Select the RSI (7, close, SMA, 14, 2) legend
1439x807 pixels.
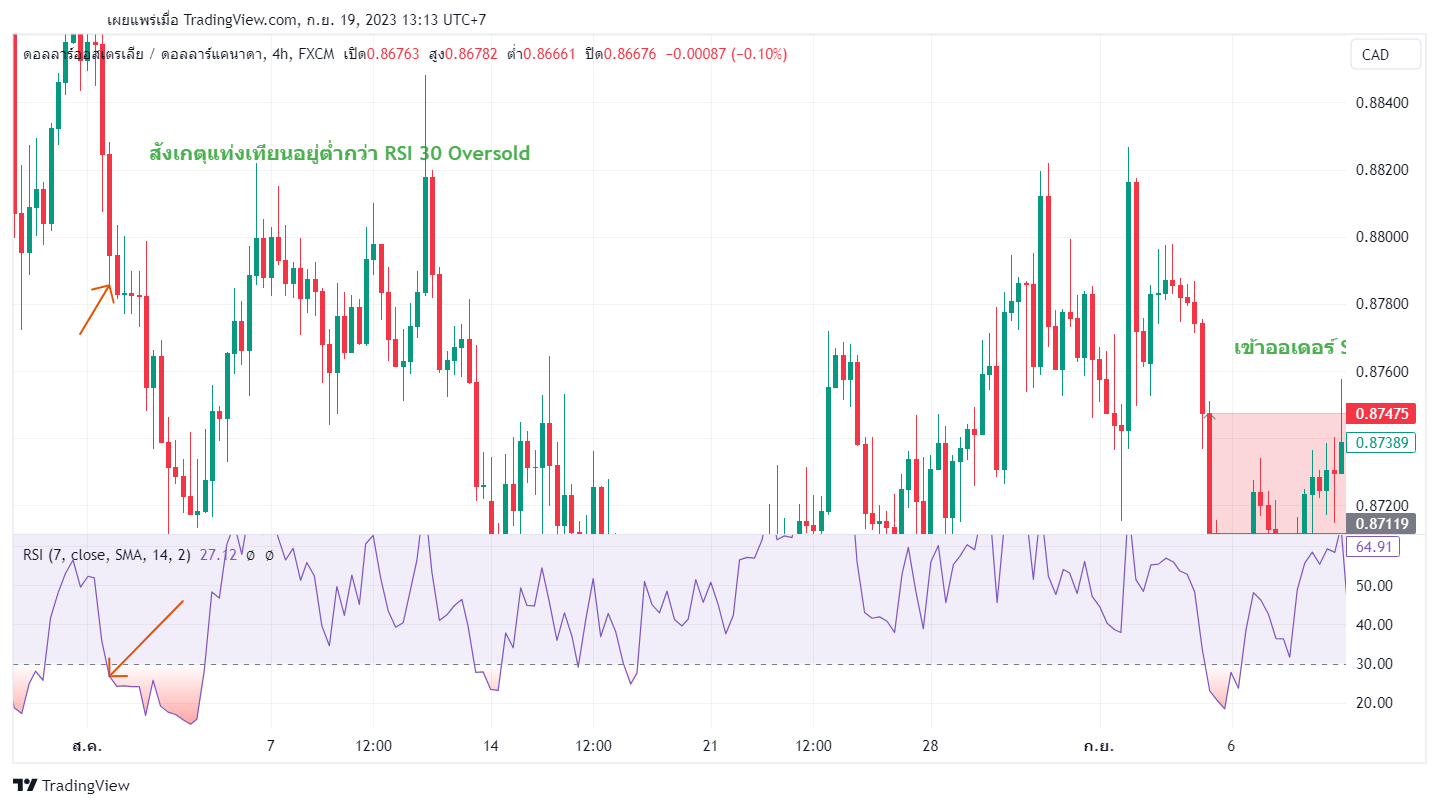tap(107, 554)
